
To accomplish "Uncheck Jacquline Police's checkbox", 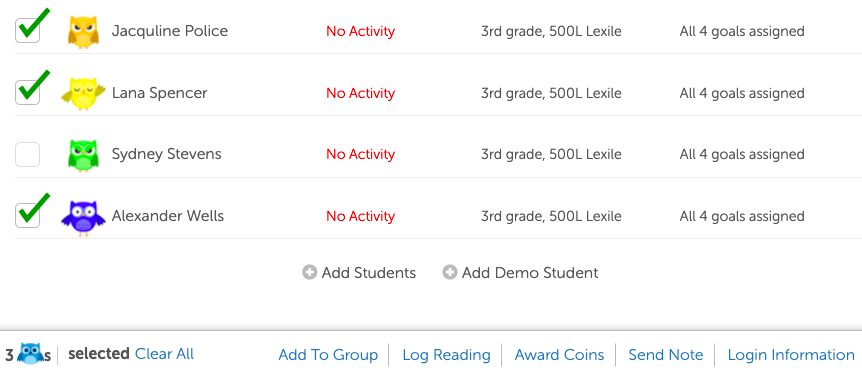I will coord(27,30).
